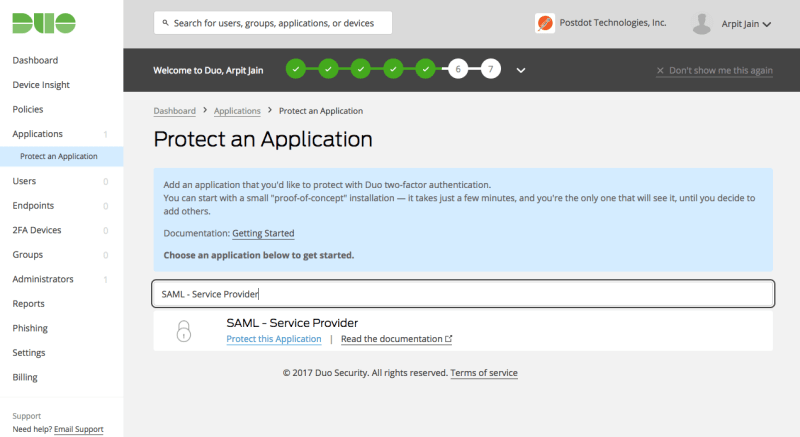Click the Dashboard breadcrumb link

coord(174,111)
